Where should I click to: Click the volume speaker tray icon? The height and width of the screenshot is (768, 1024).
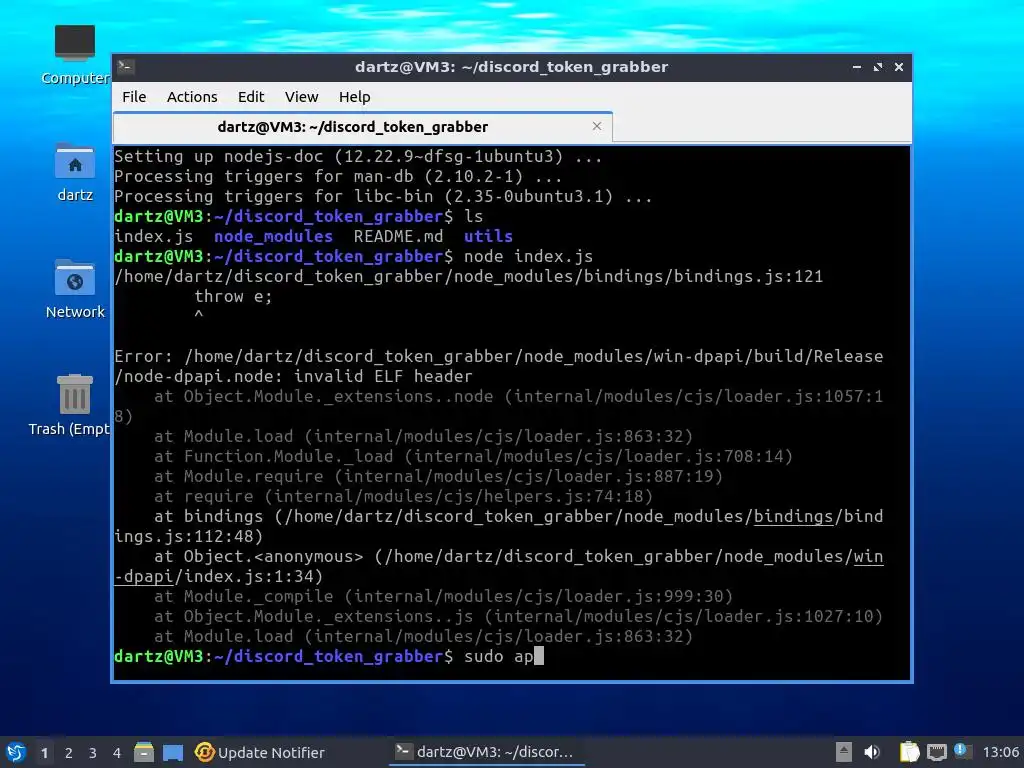[x=872, y=752]
